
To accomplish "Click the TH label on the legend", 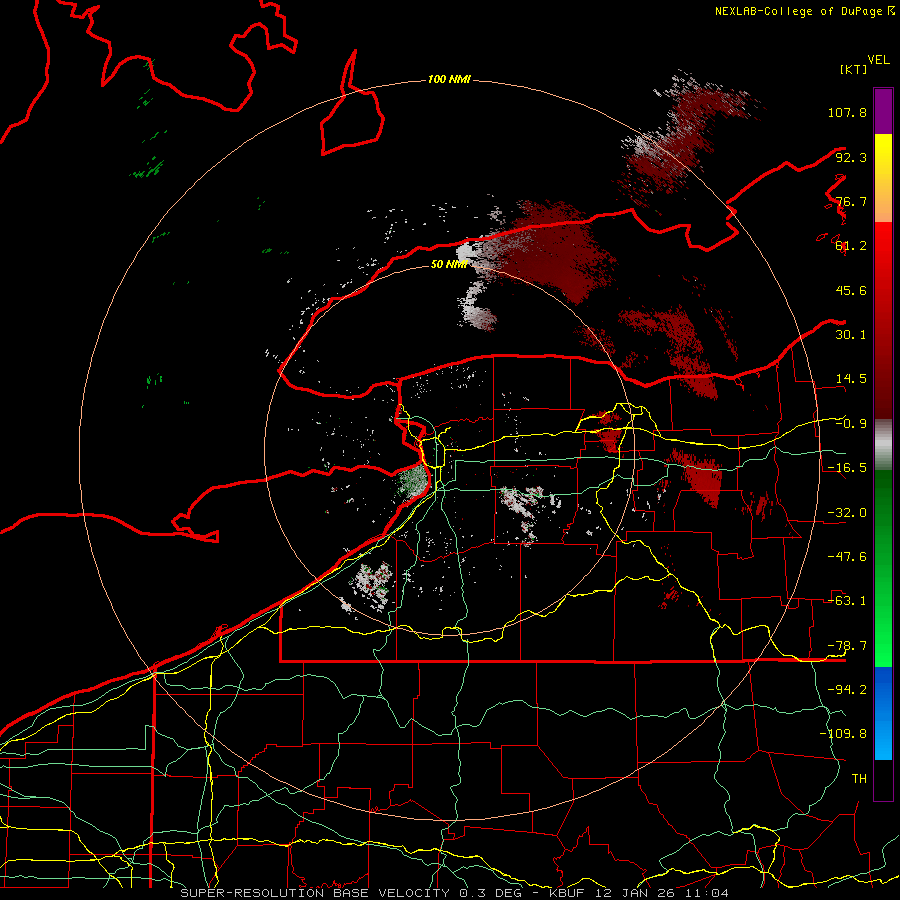I will 859,779.
